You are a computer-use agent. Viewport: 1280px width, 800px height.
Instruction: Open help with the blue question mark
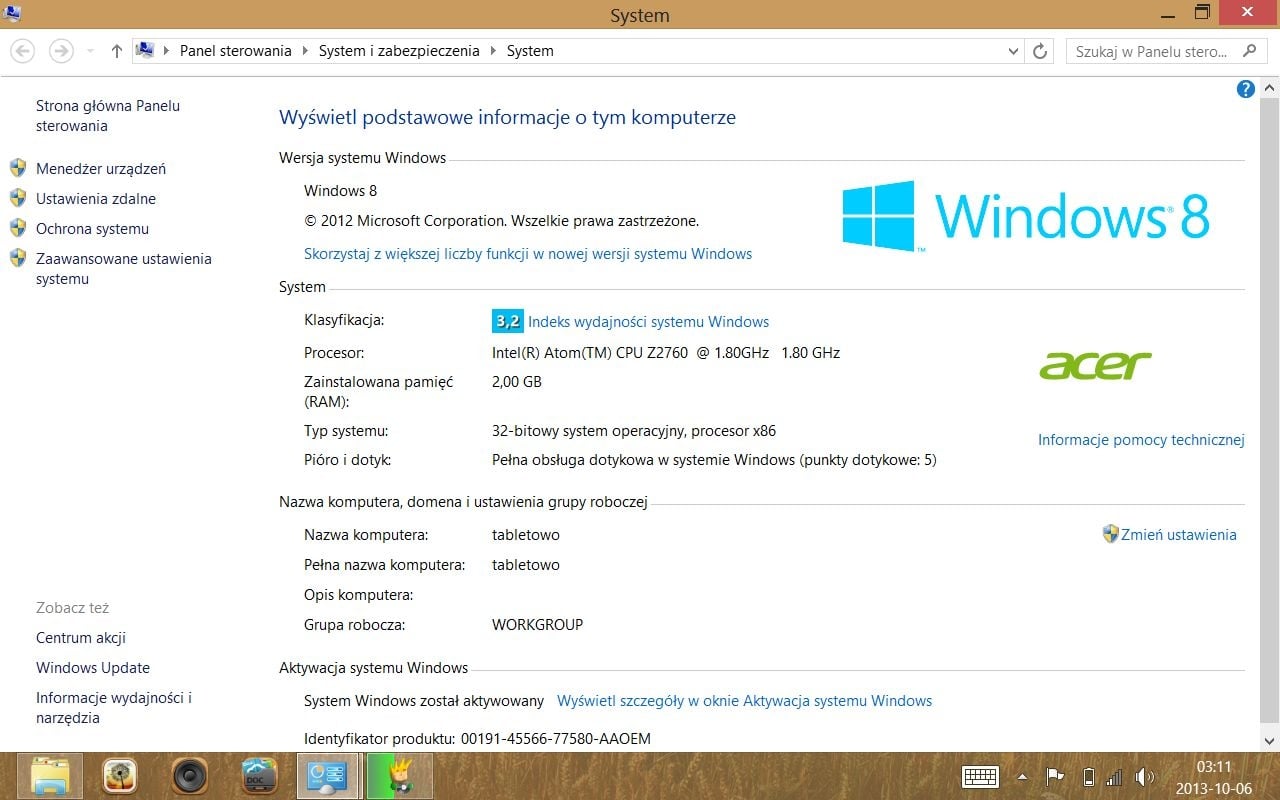coord(1246,89)
